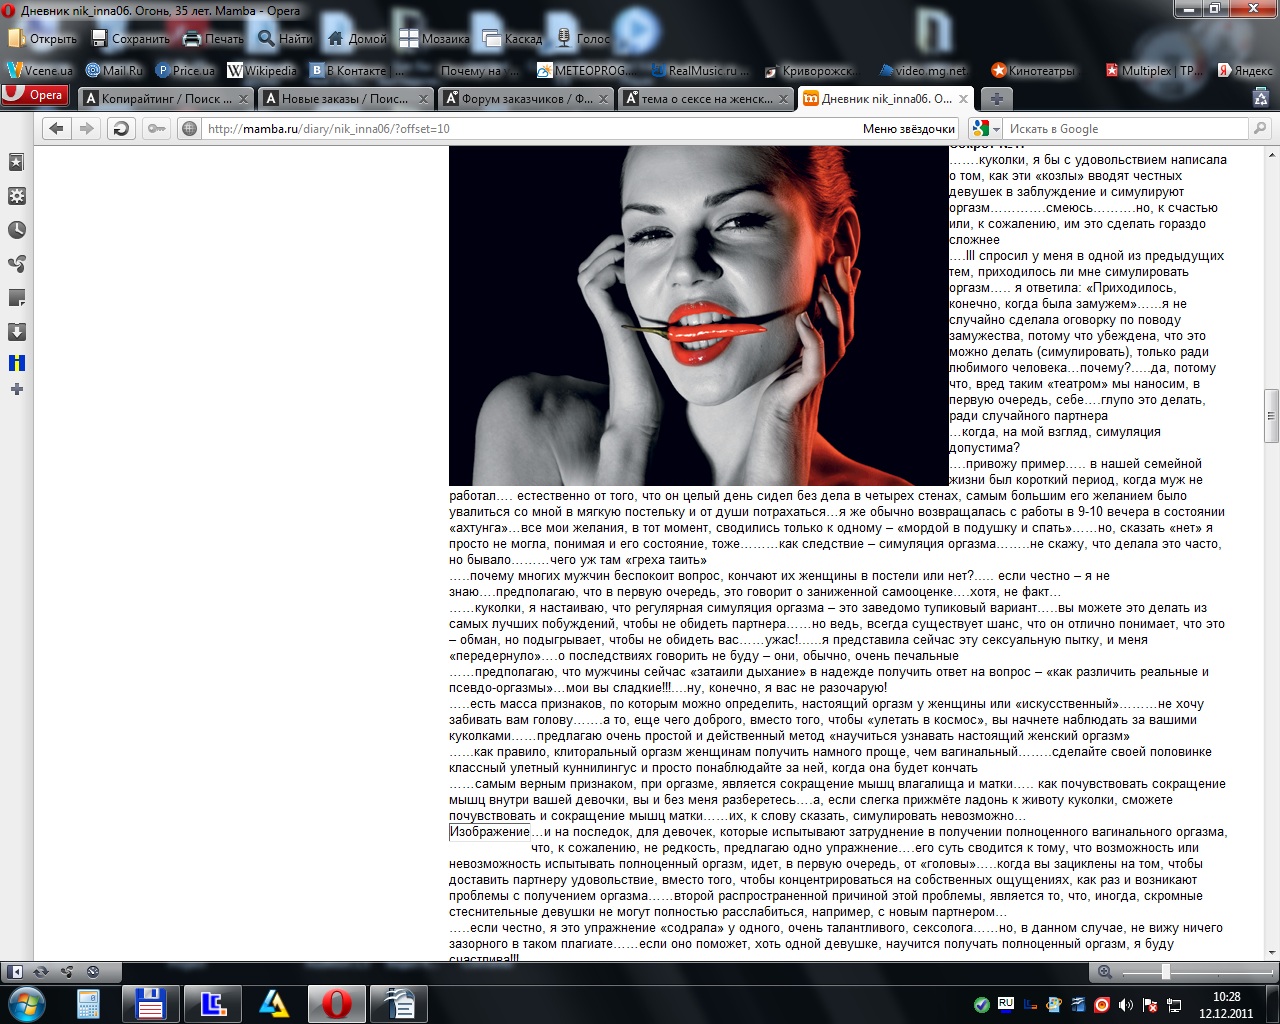The image size is (1280, 1024).
Task: Click the globe site badge icon
Action: coord(189,128)
